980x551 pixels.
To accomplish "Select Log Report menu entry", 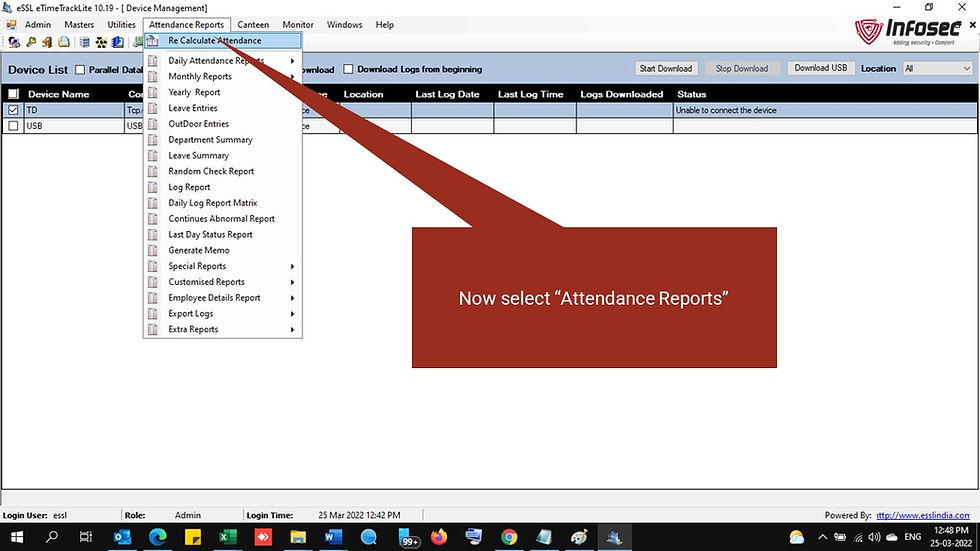I will click(223, 187).
